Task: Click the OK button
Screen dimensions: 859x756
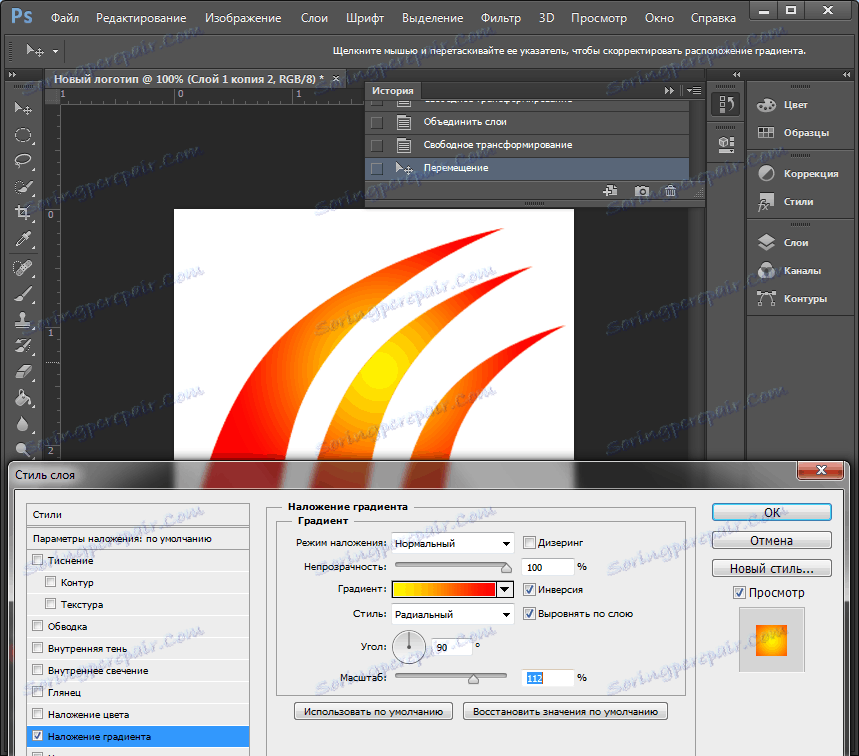Action: click(x=771, y=512)
